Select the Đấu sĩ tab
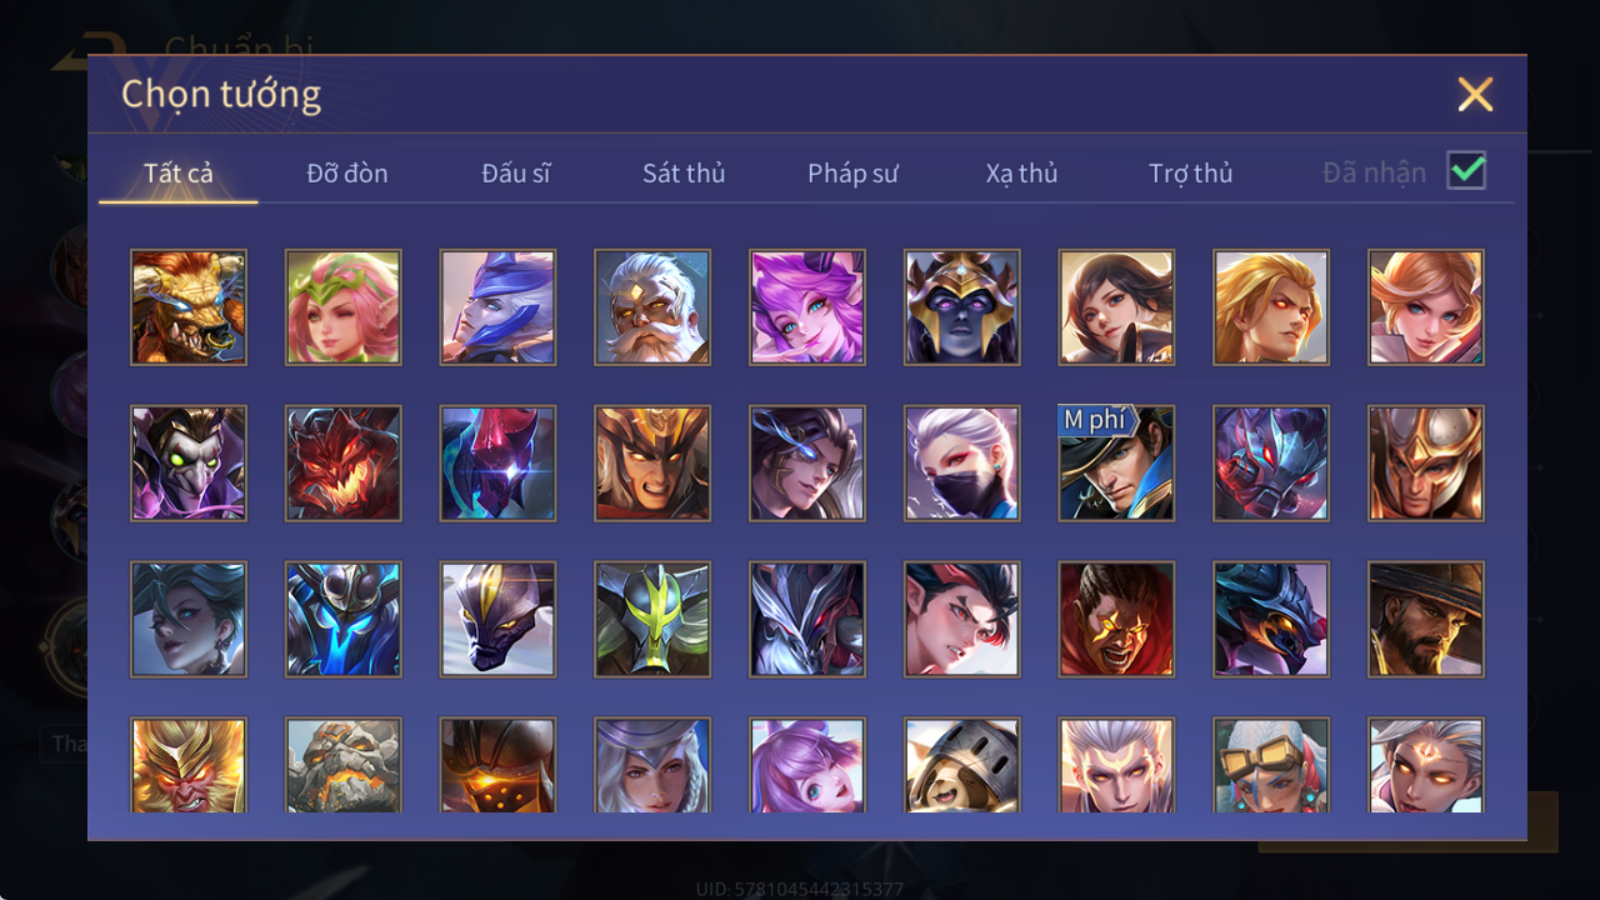This screenshot has width=1600, height=900. tap(516, 173)
